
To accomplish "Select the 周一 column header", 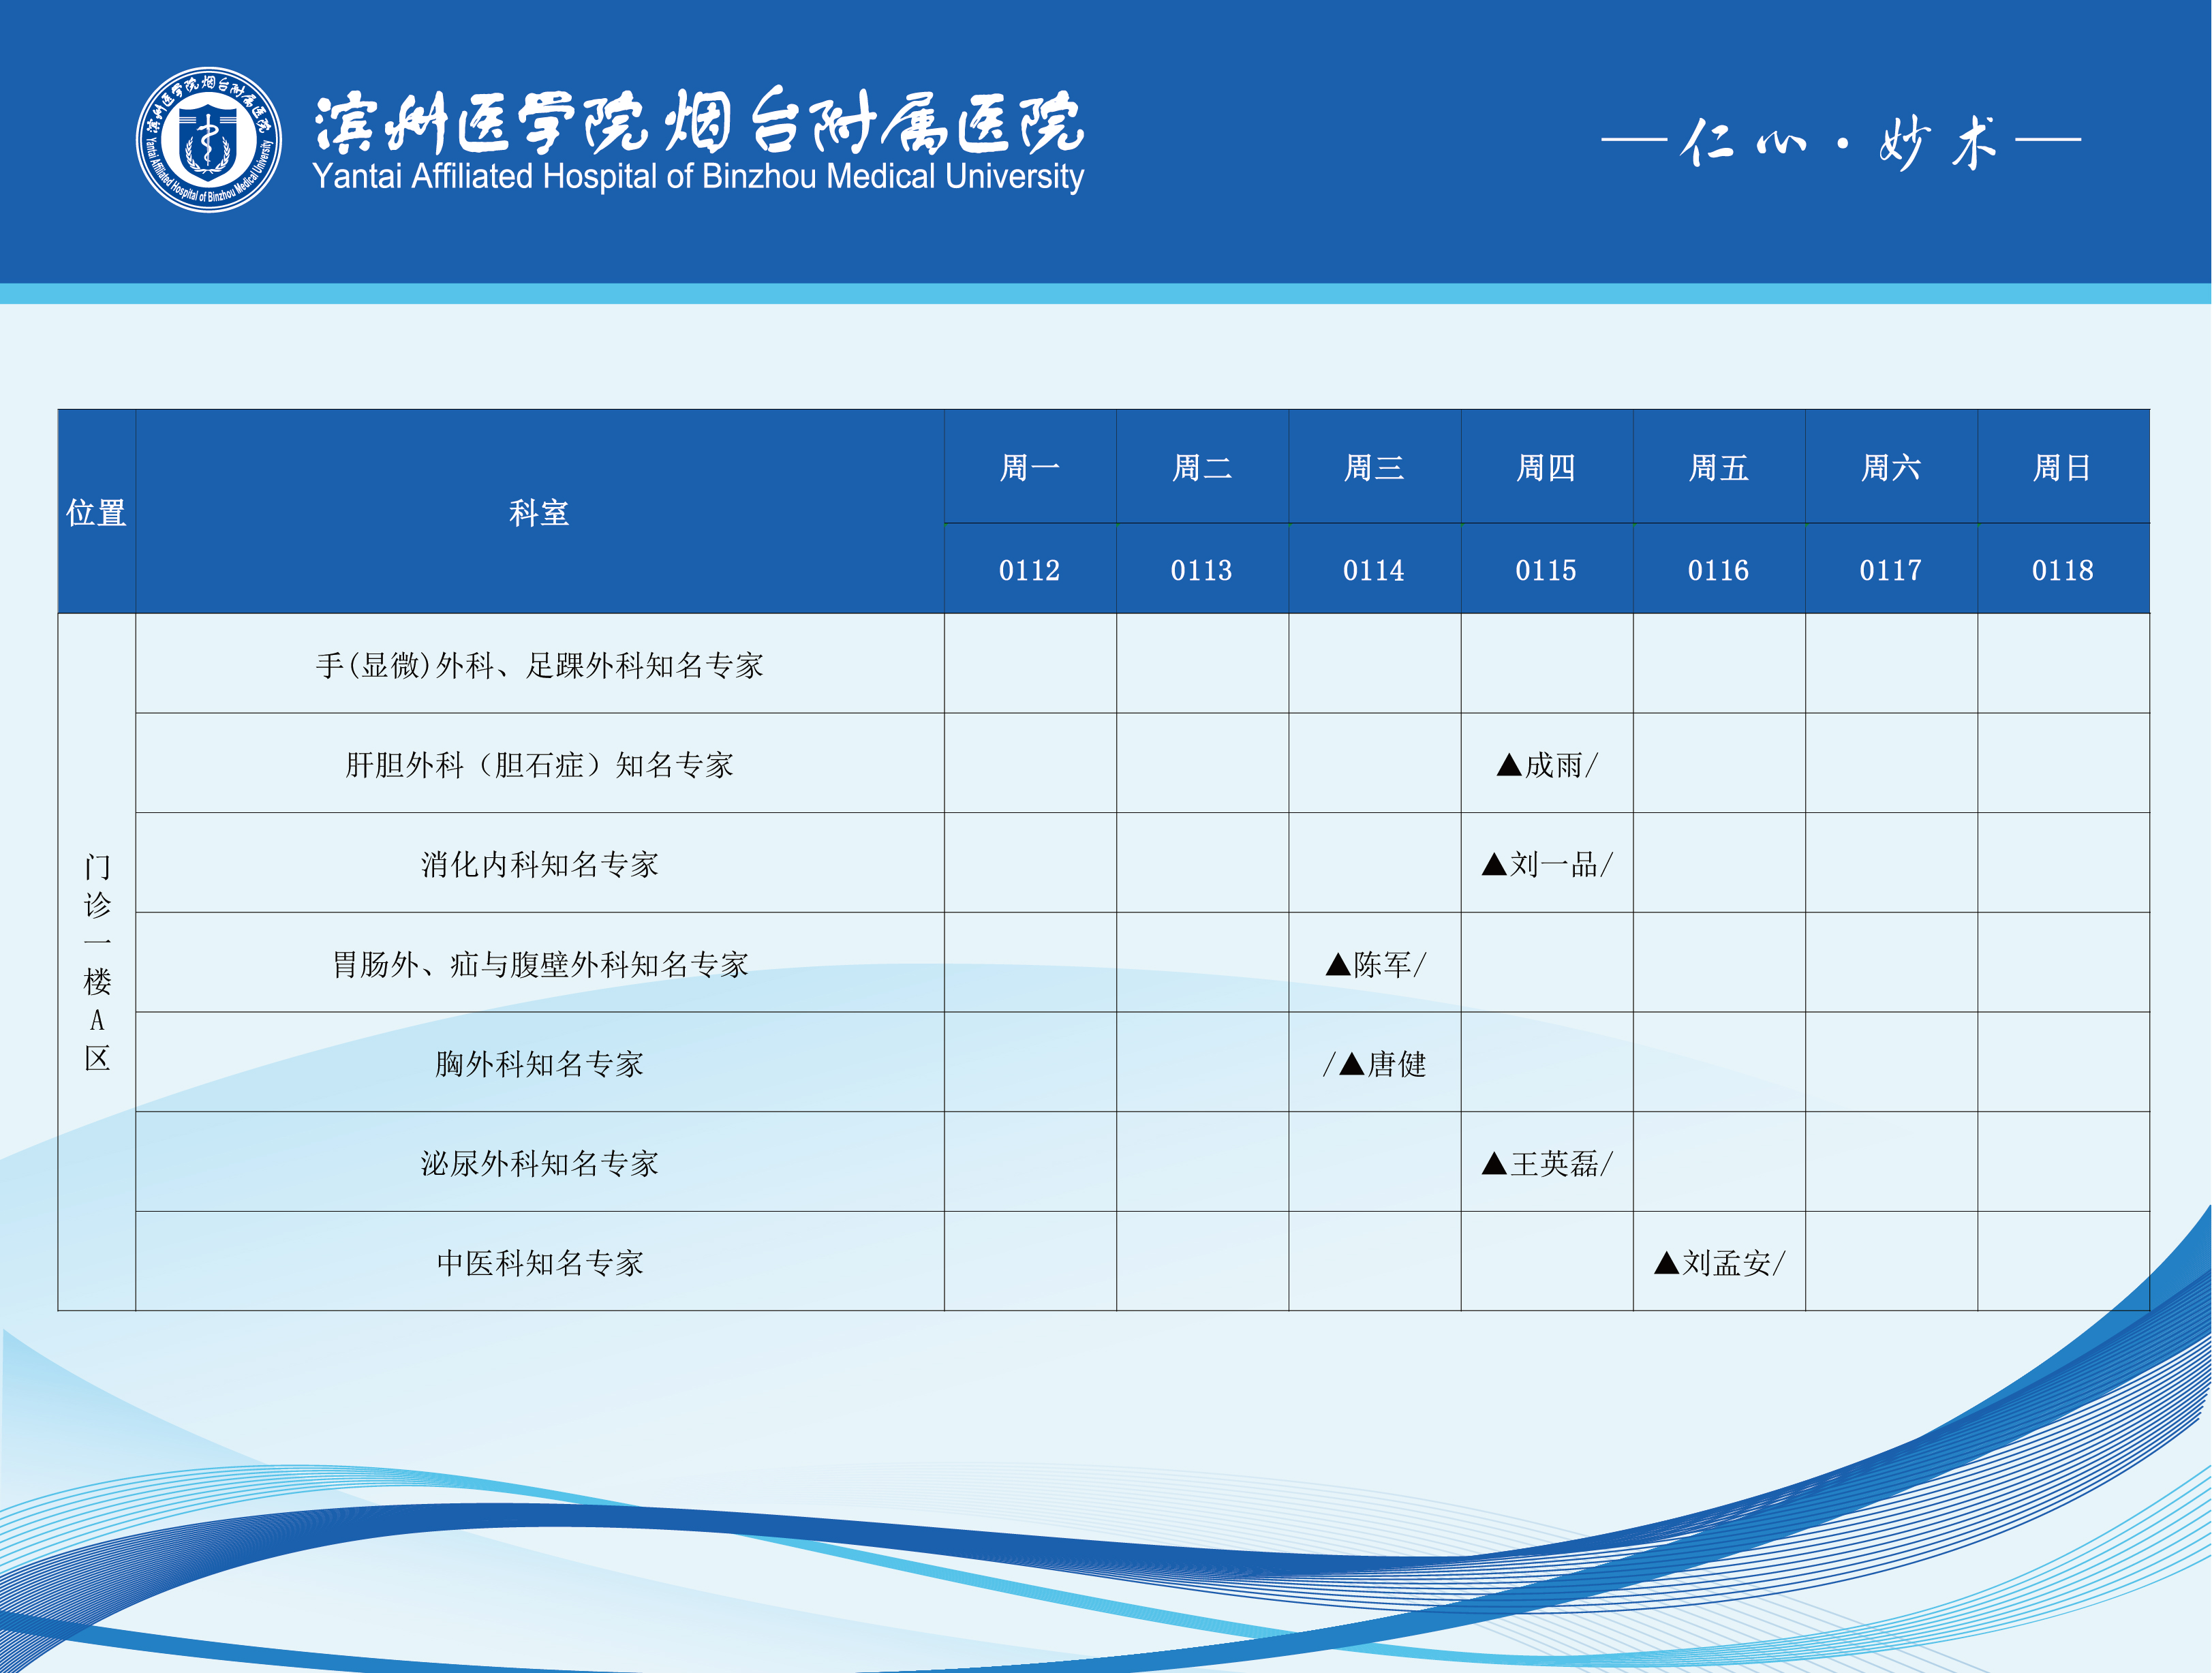I will 1029,467.
